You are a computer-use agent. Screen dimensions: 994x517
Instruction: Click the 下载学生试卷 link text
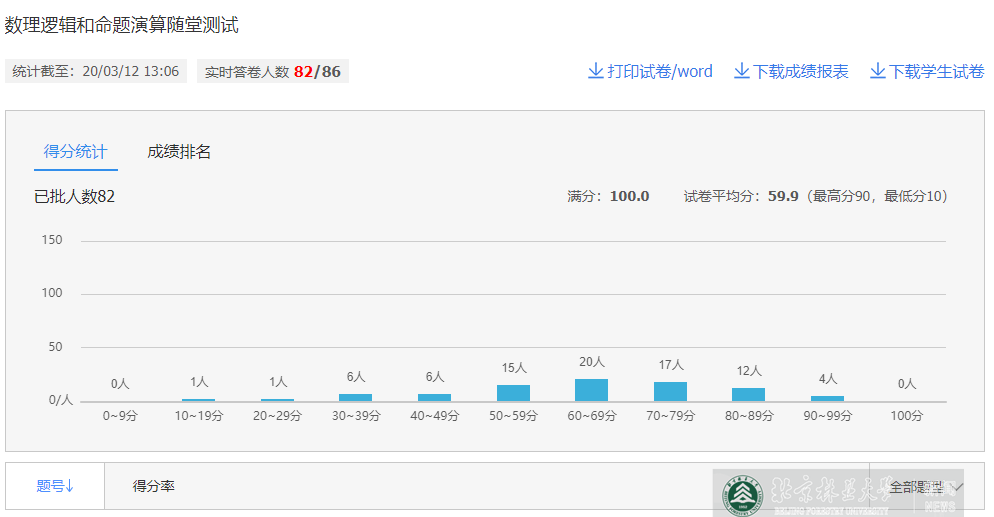[x=937, y=71]
